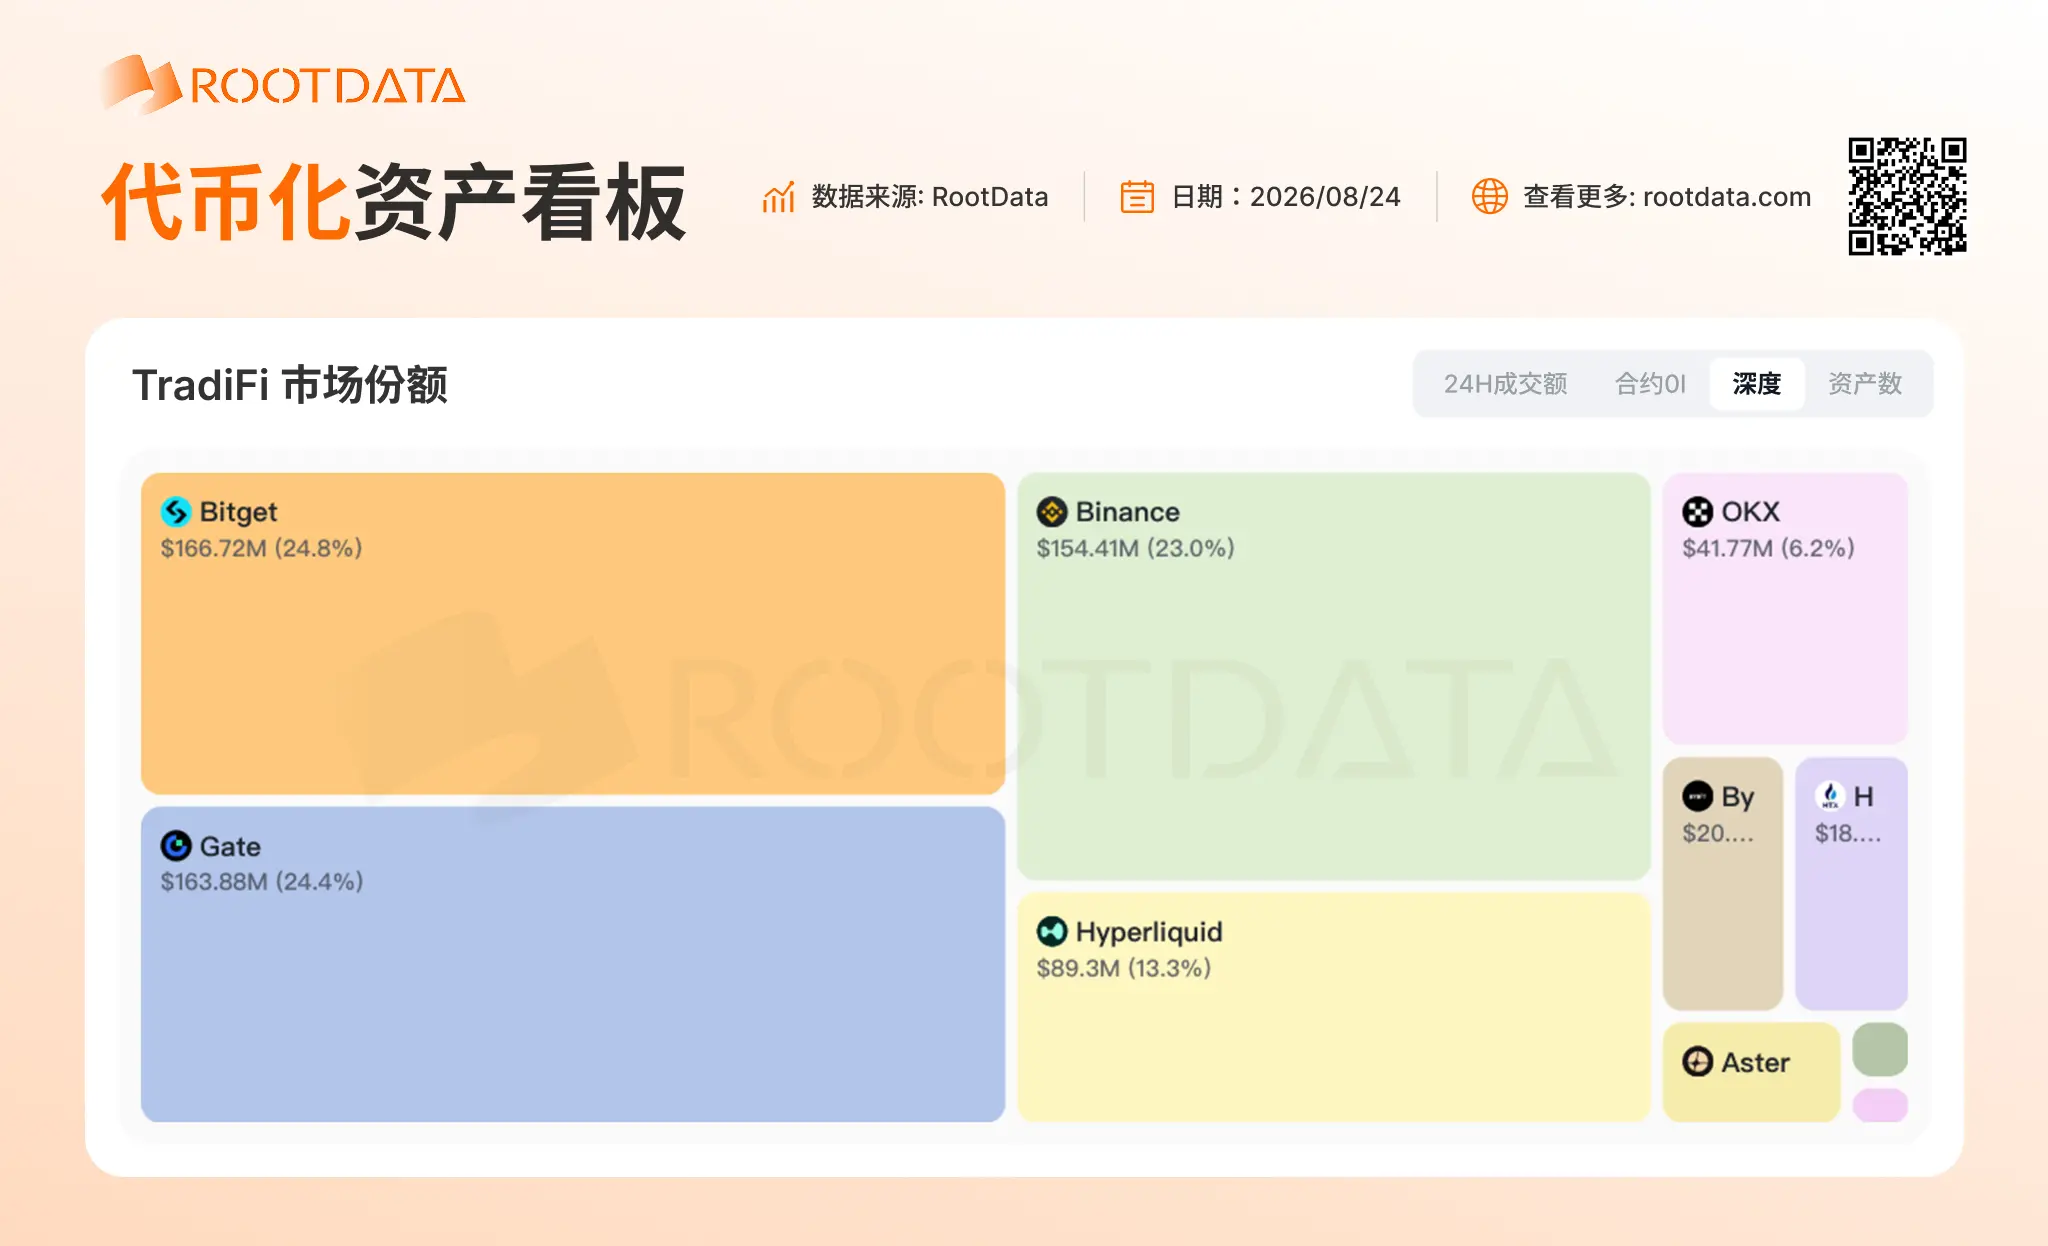Click the Bitget logo icon
The image size is (2048, 1246).
[176, 512]
